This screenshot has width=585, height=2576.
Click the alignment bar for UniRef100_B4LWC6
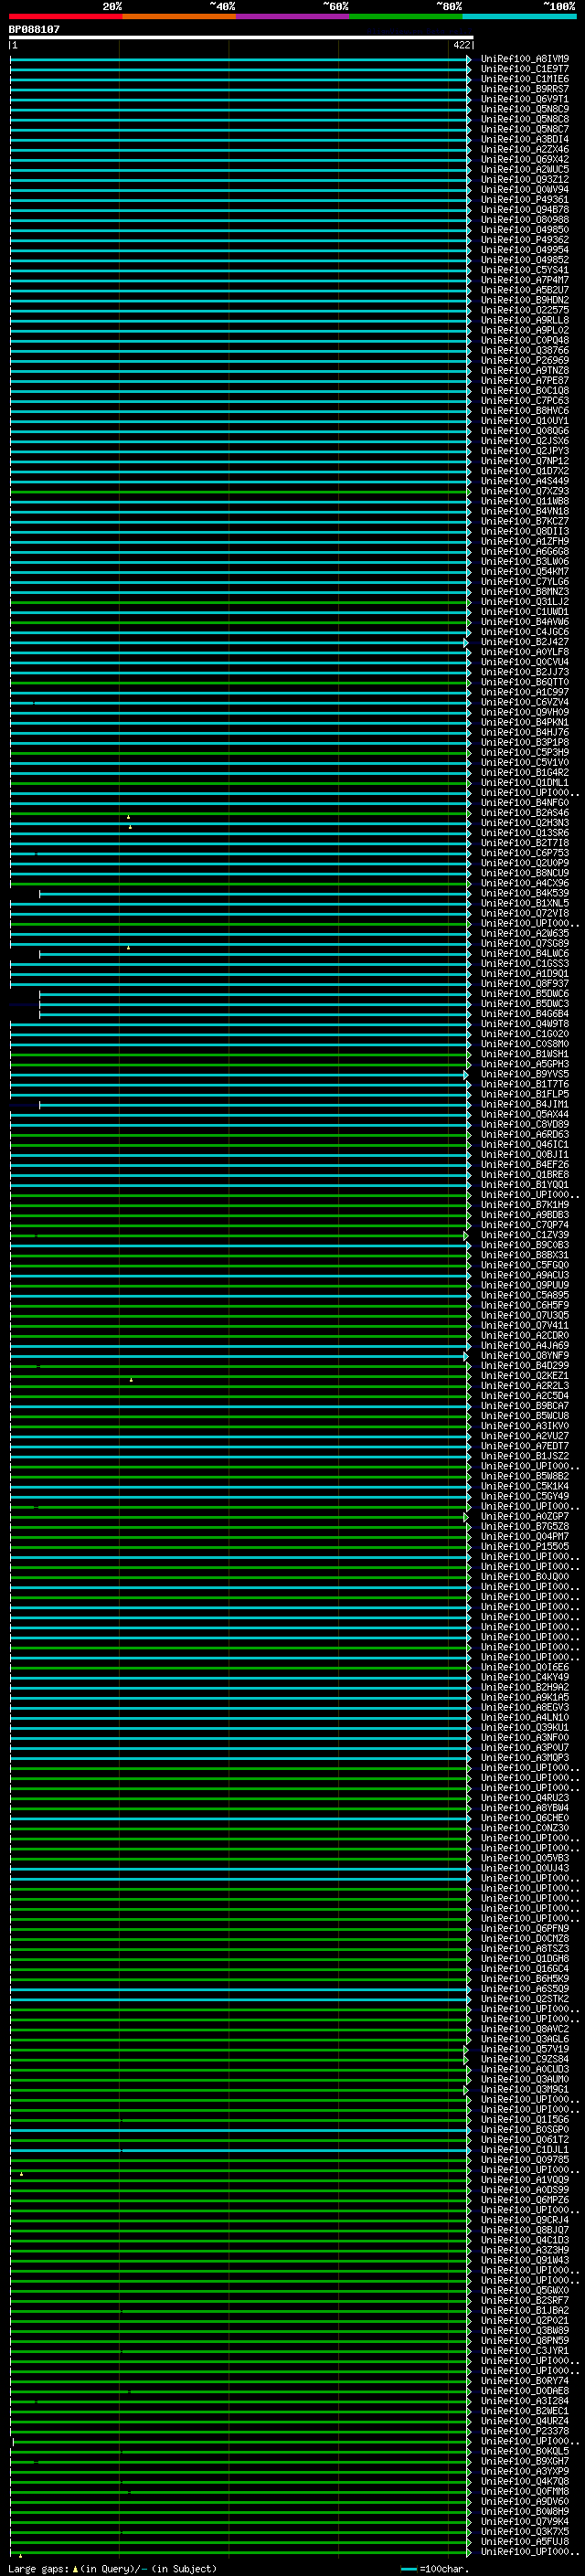tap(255, 954)
